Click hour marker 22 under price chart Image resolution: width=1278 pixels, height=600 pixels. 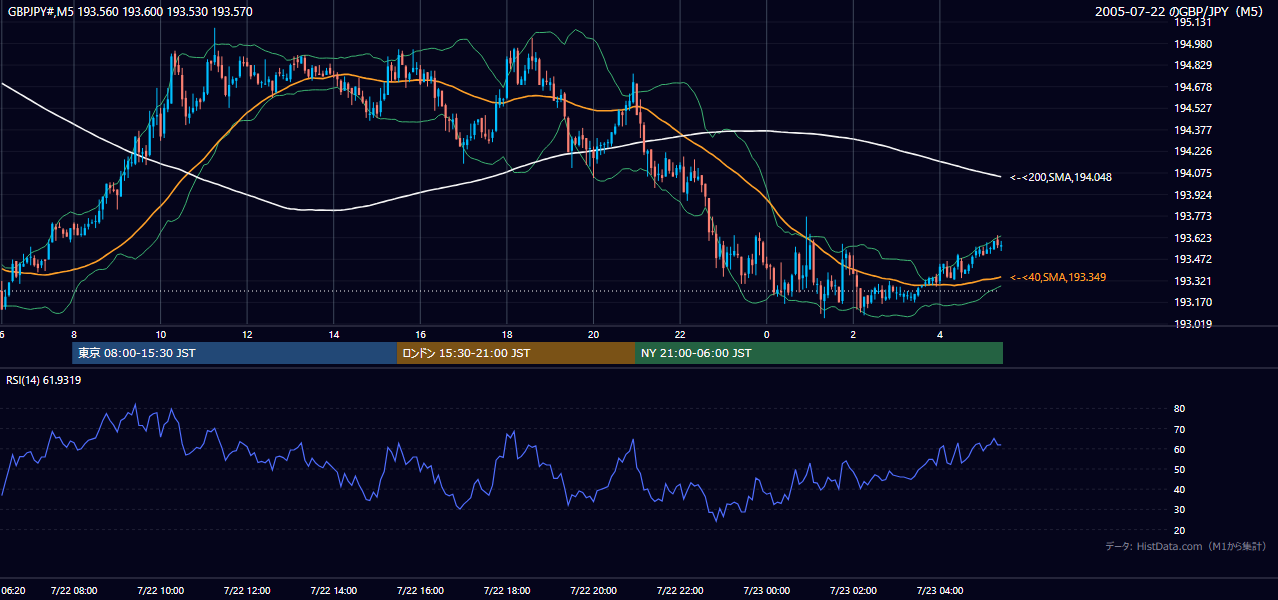[x=680, y=334]
